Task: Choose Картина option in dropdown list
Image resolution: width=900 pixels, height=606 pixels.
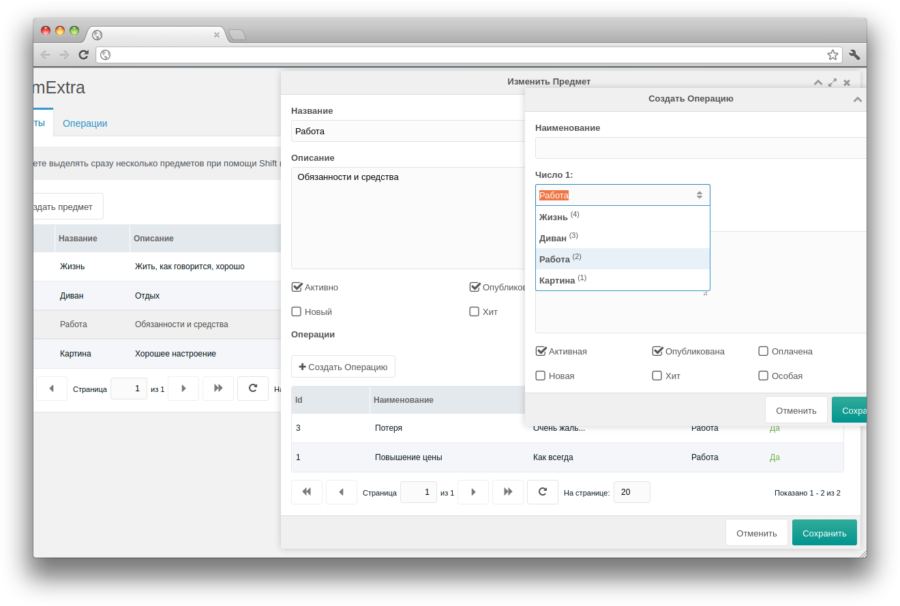Action: [x=557, y=280]
